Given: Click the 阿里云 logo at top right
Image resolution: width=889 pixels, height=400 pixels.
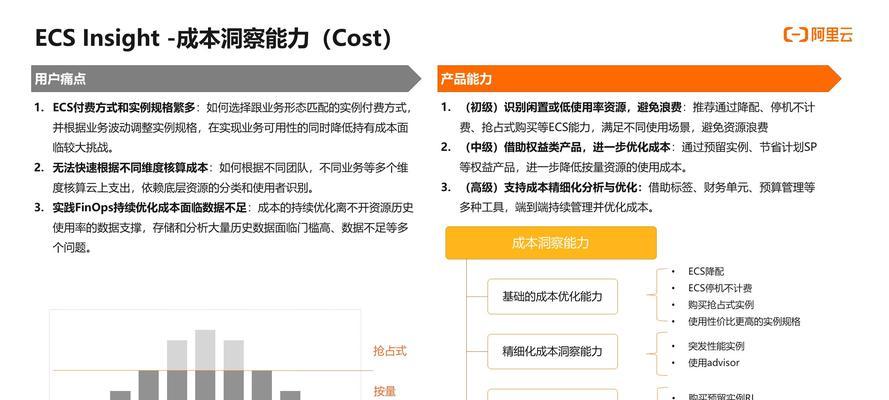Looking at the screenshot, I should click(x=818, y=35).
